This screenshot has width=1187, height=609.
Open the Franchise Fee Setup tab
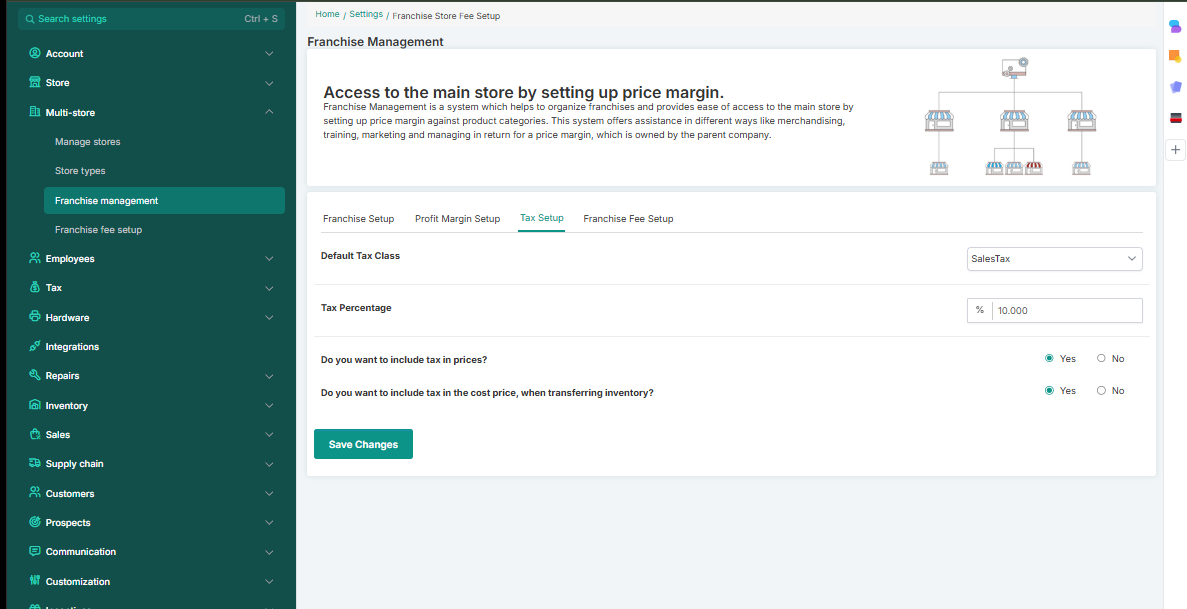(628, 219)
